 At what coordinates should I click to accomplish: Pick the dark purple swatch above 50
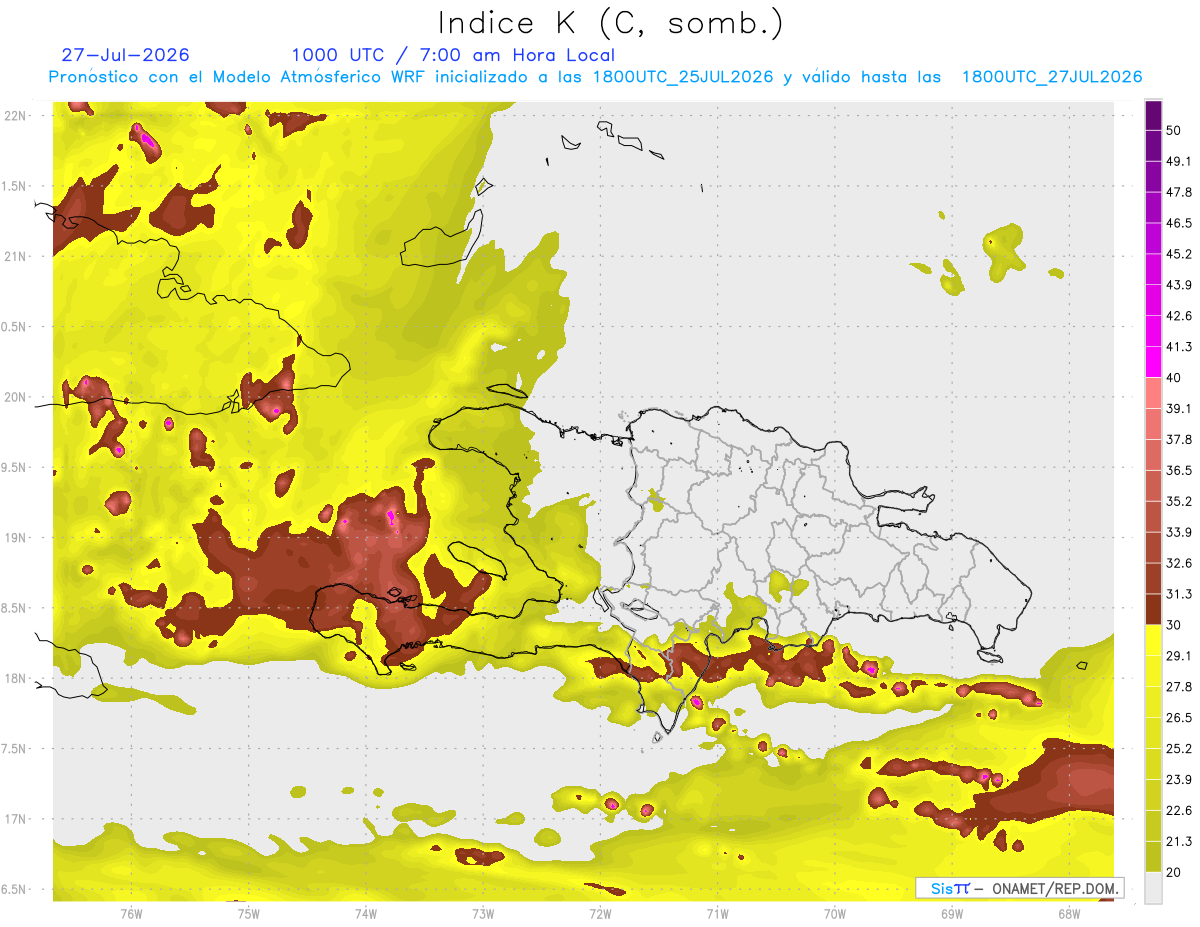coord(1154,116)
